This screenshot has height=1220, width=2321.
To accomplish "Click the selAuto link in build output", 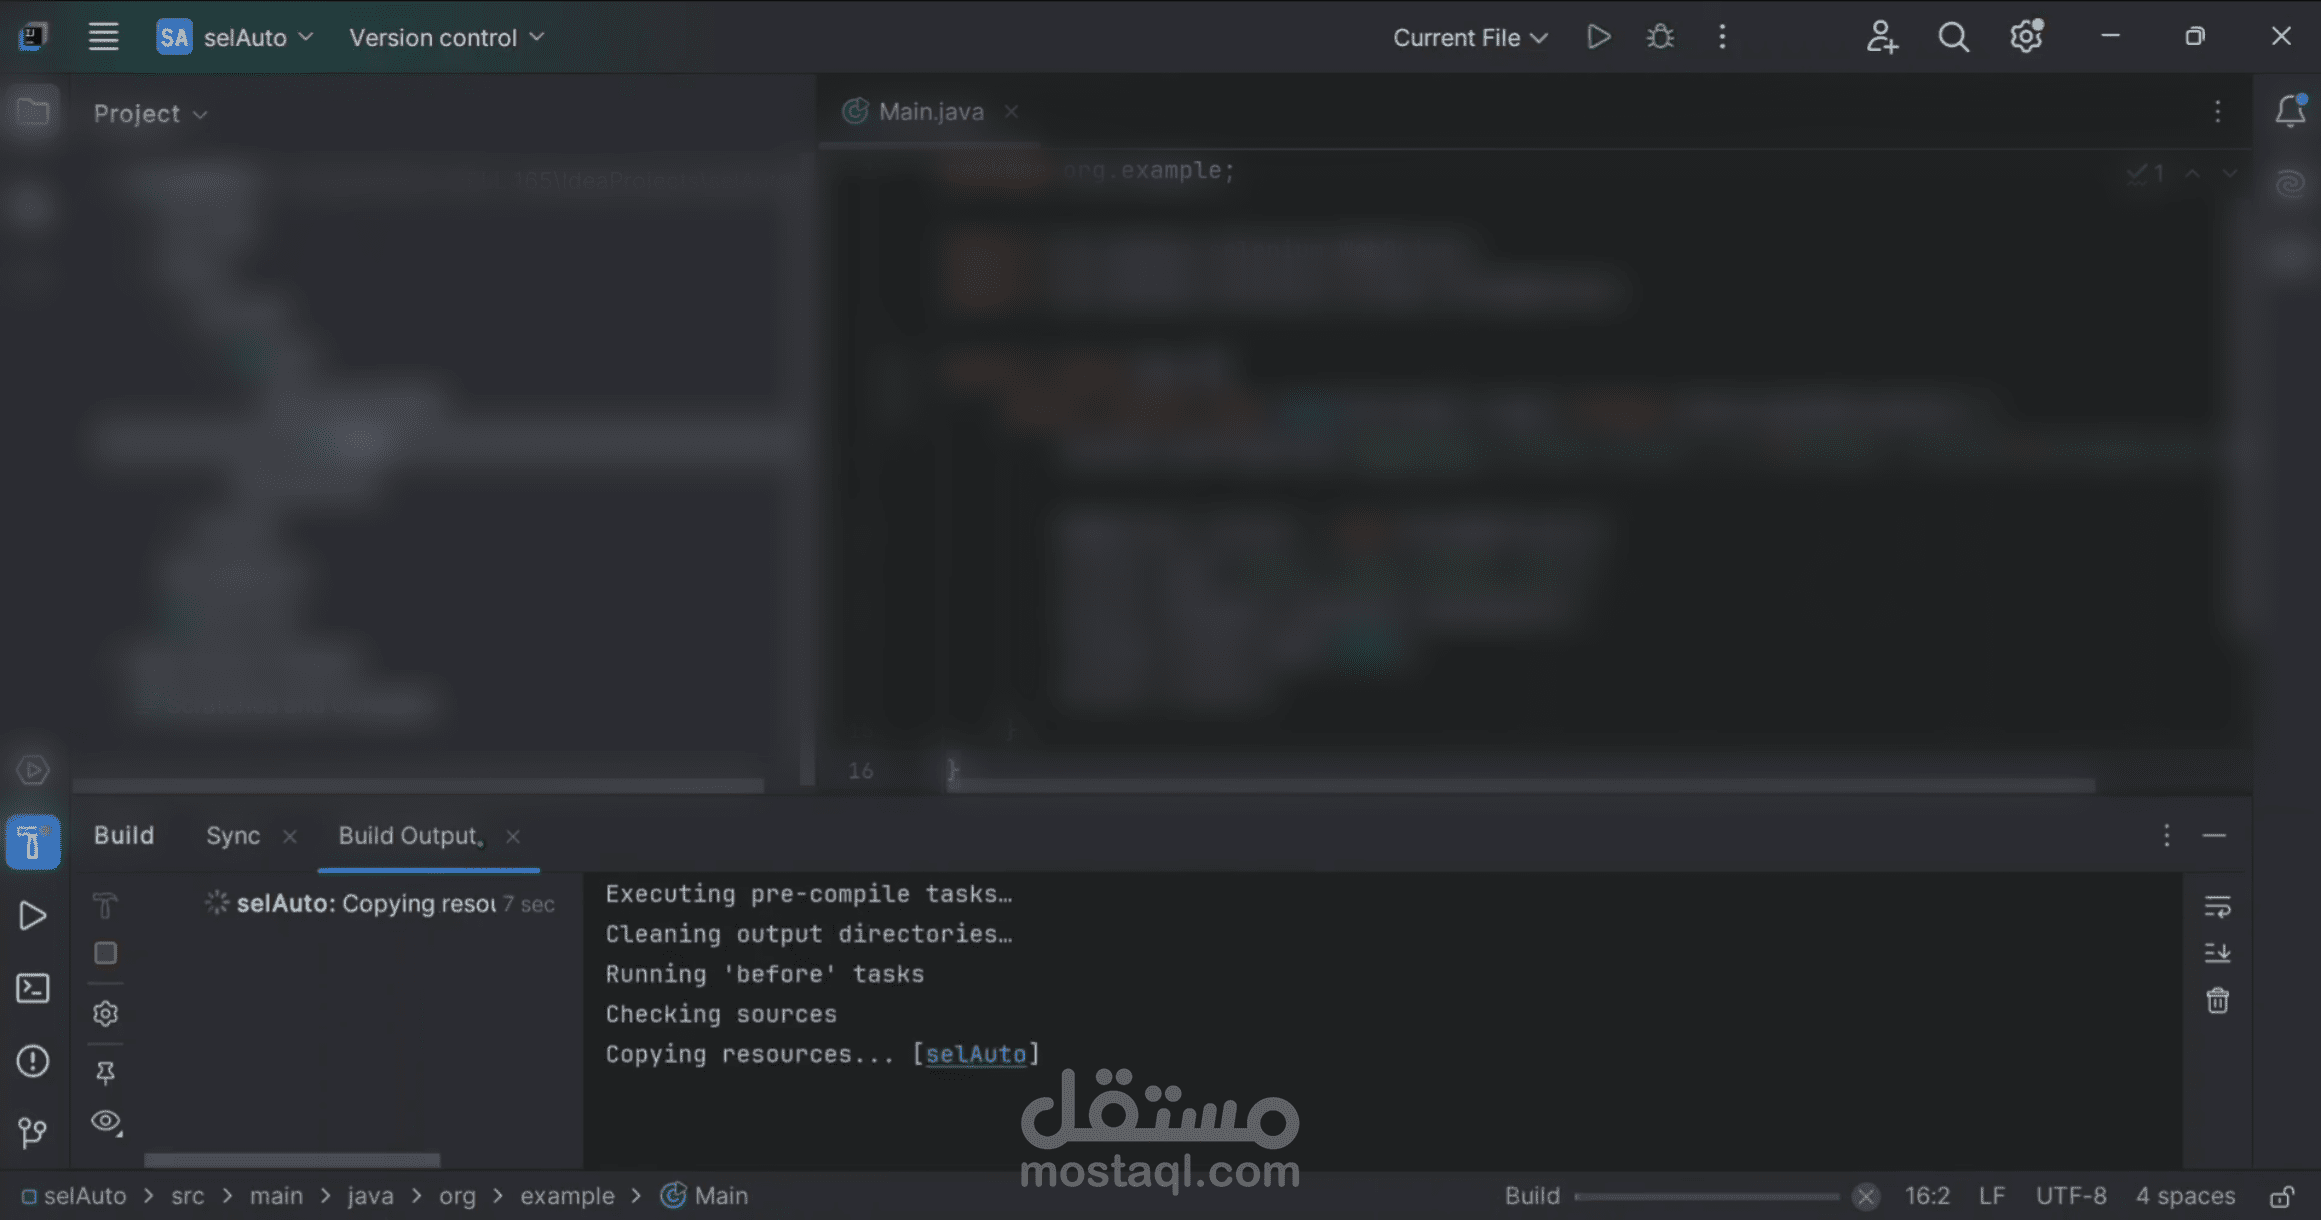I will 975,1054.
